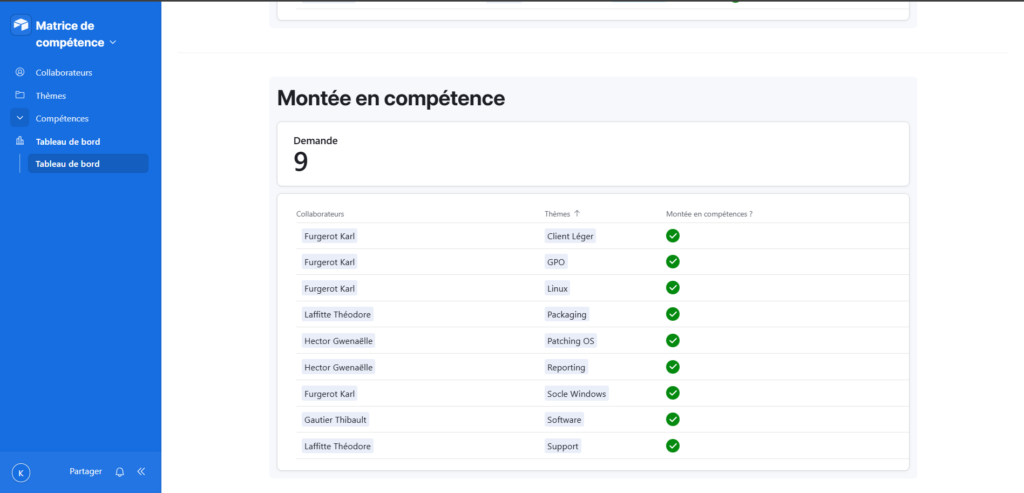Open the Matrice de compétence dropdown chevron
The width and height of the screenshot is (1024, 493).
112,43
